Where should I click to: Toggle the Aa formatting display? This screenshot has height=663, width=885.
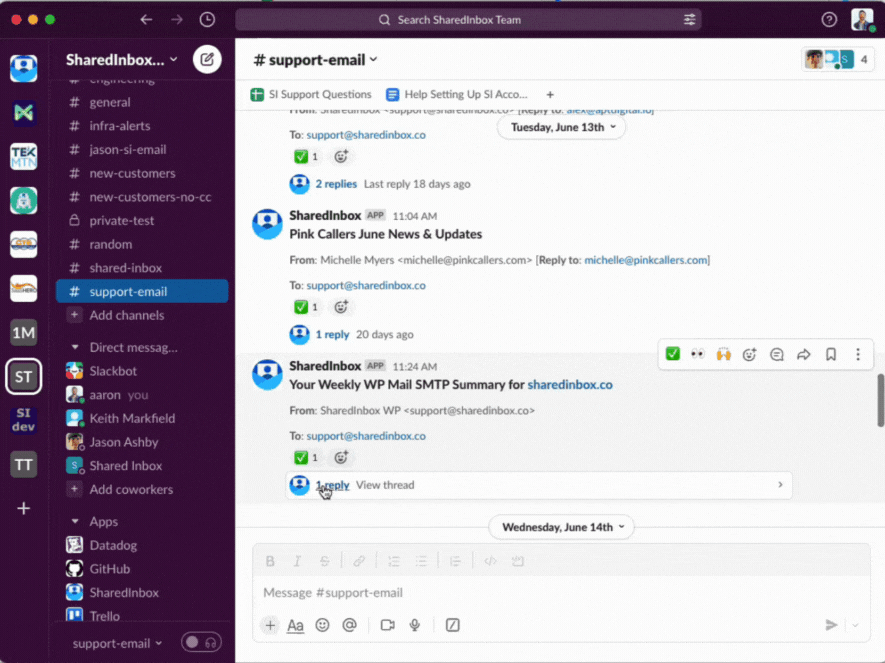point(295,625)
